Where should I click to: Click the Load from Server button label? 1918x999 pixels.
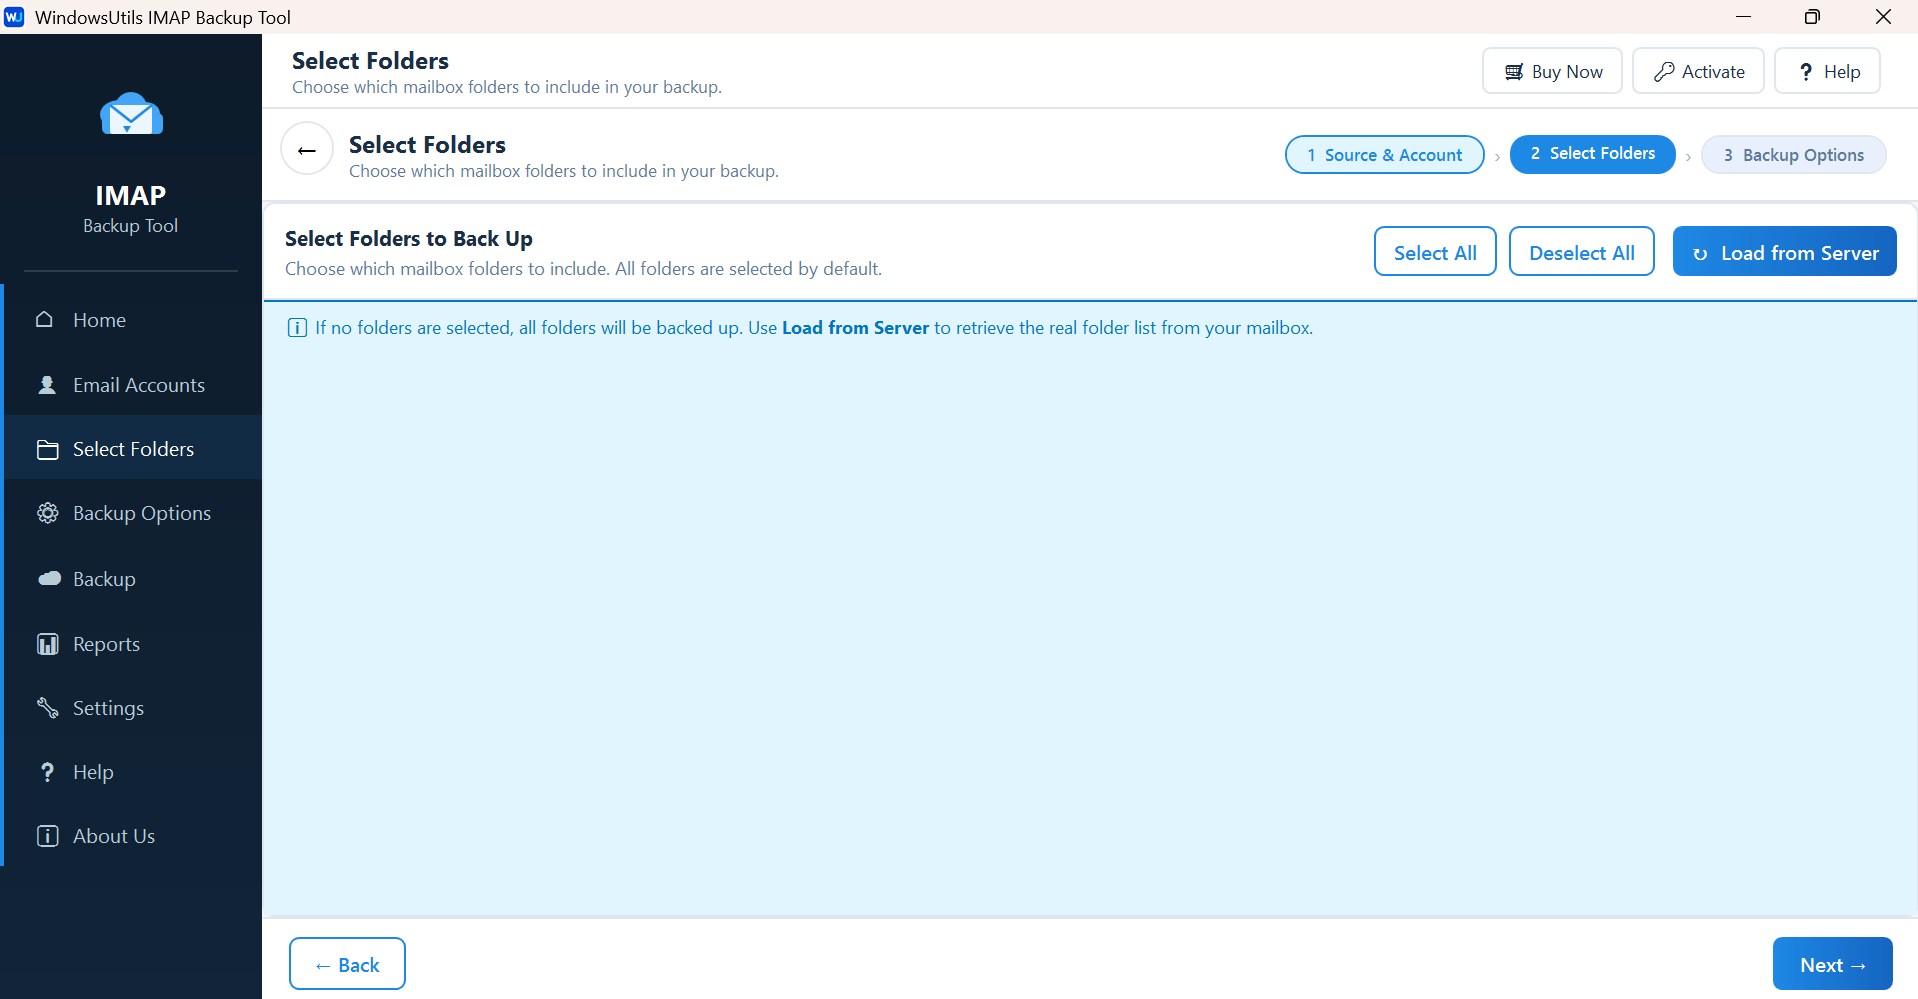[1799, 253]
